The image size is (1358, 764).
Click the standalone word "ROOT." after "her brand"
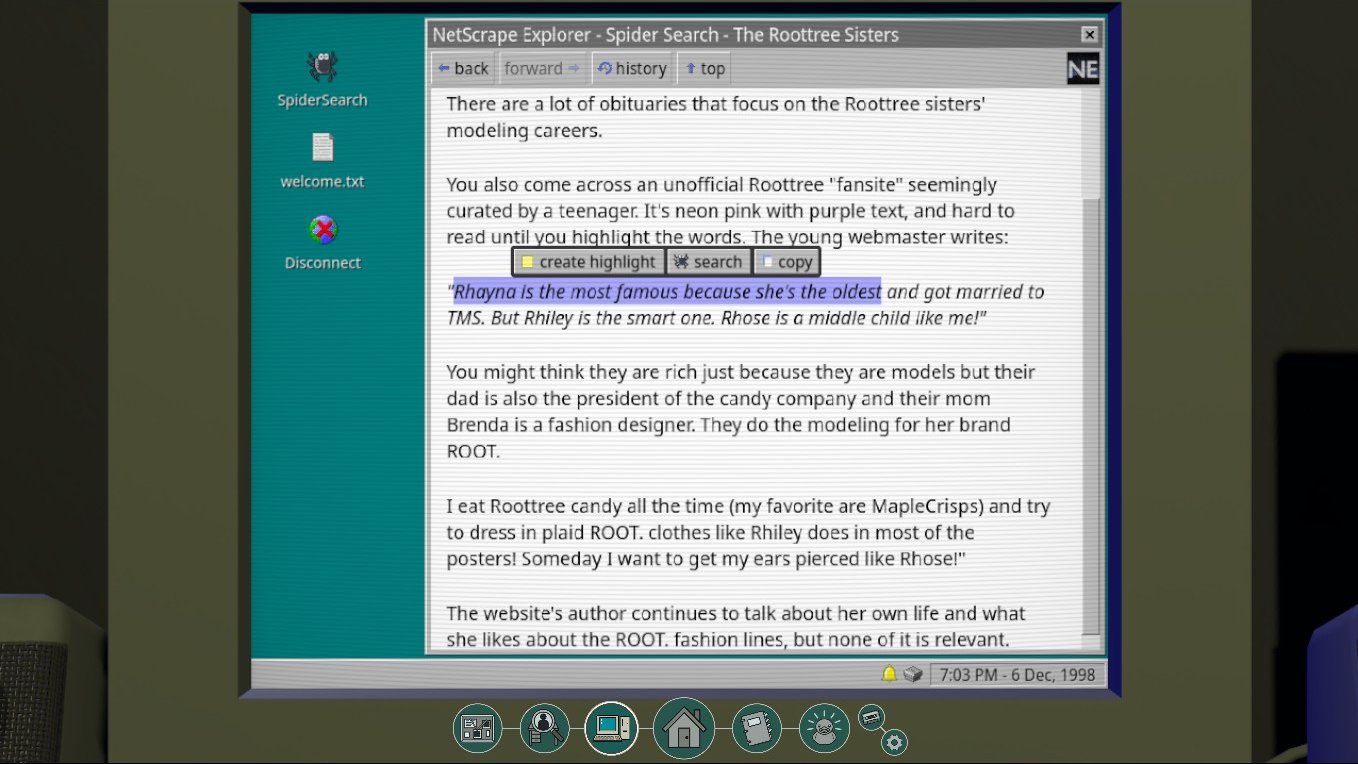[473, 451]
